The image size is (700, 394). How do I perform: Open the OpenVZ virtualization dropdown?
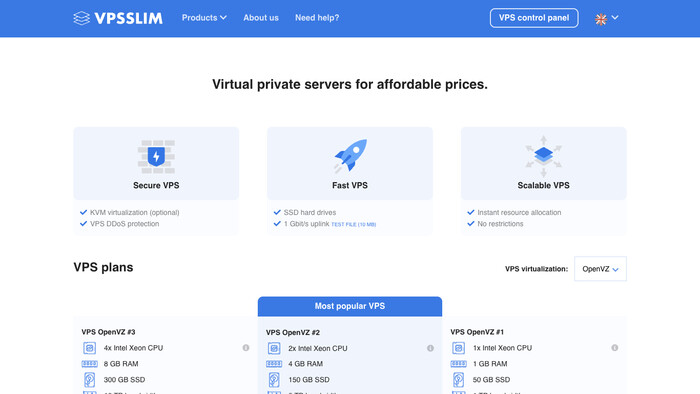tap(600, 269)
